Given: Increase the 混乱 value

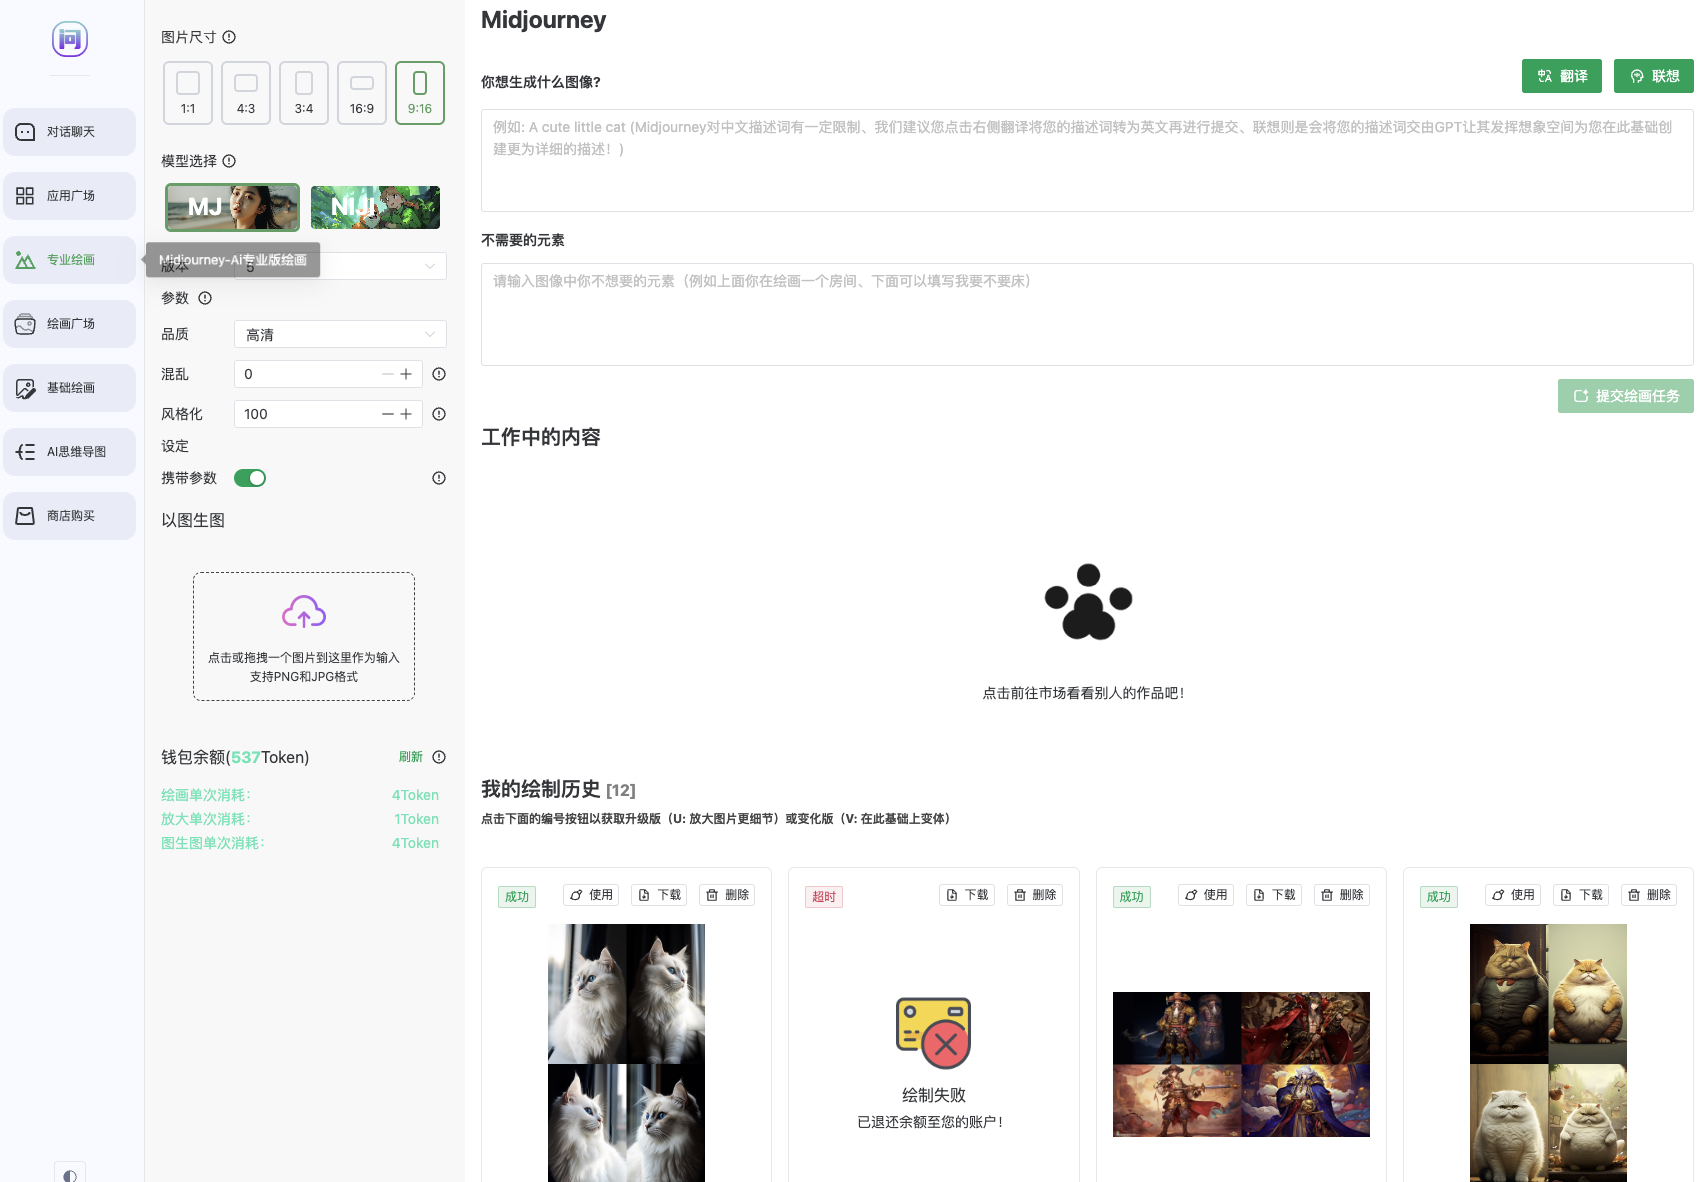Looking at the screenshot, I should tap(406, 374).
